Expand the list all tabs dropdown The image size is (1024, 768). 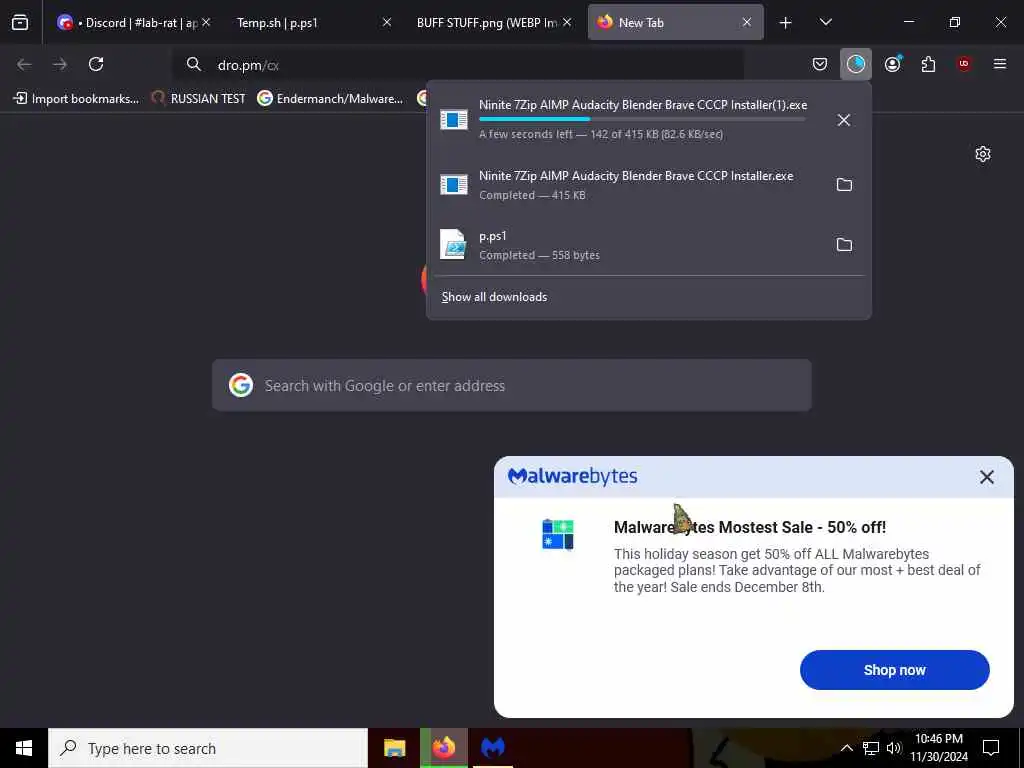click(x=825, y=23)
